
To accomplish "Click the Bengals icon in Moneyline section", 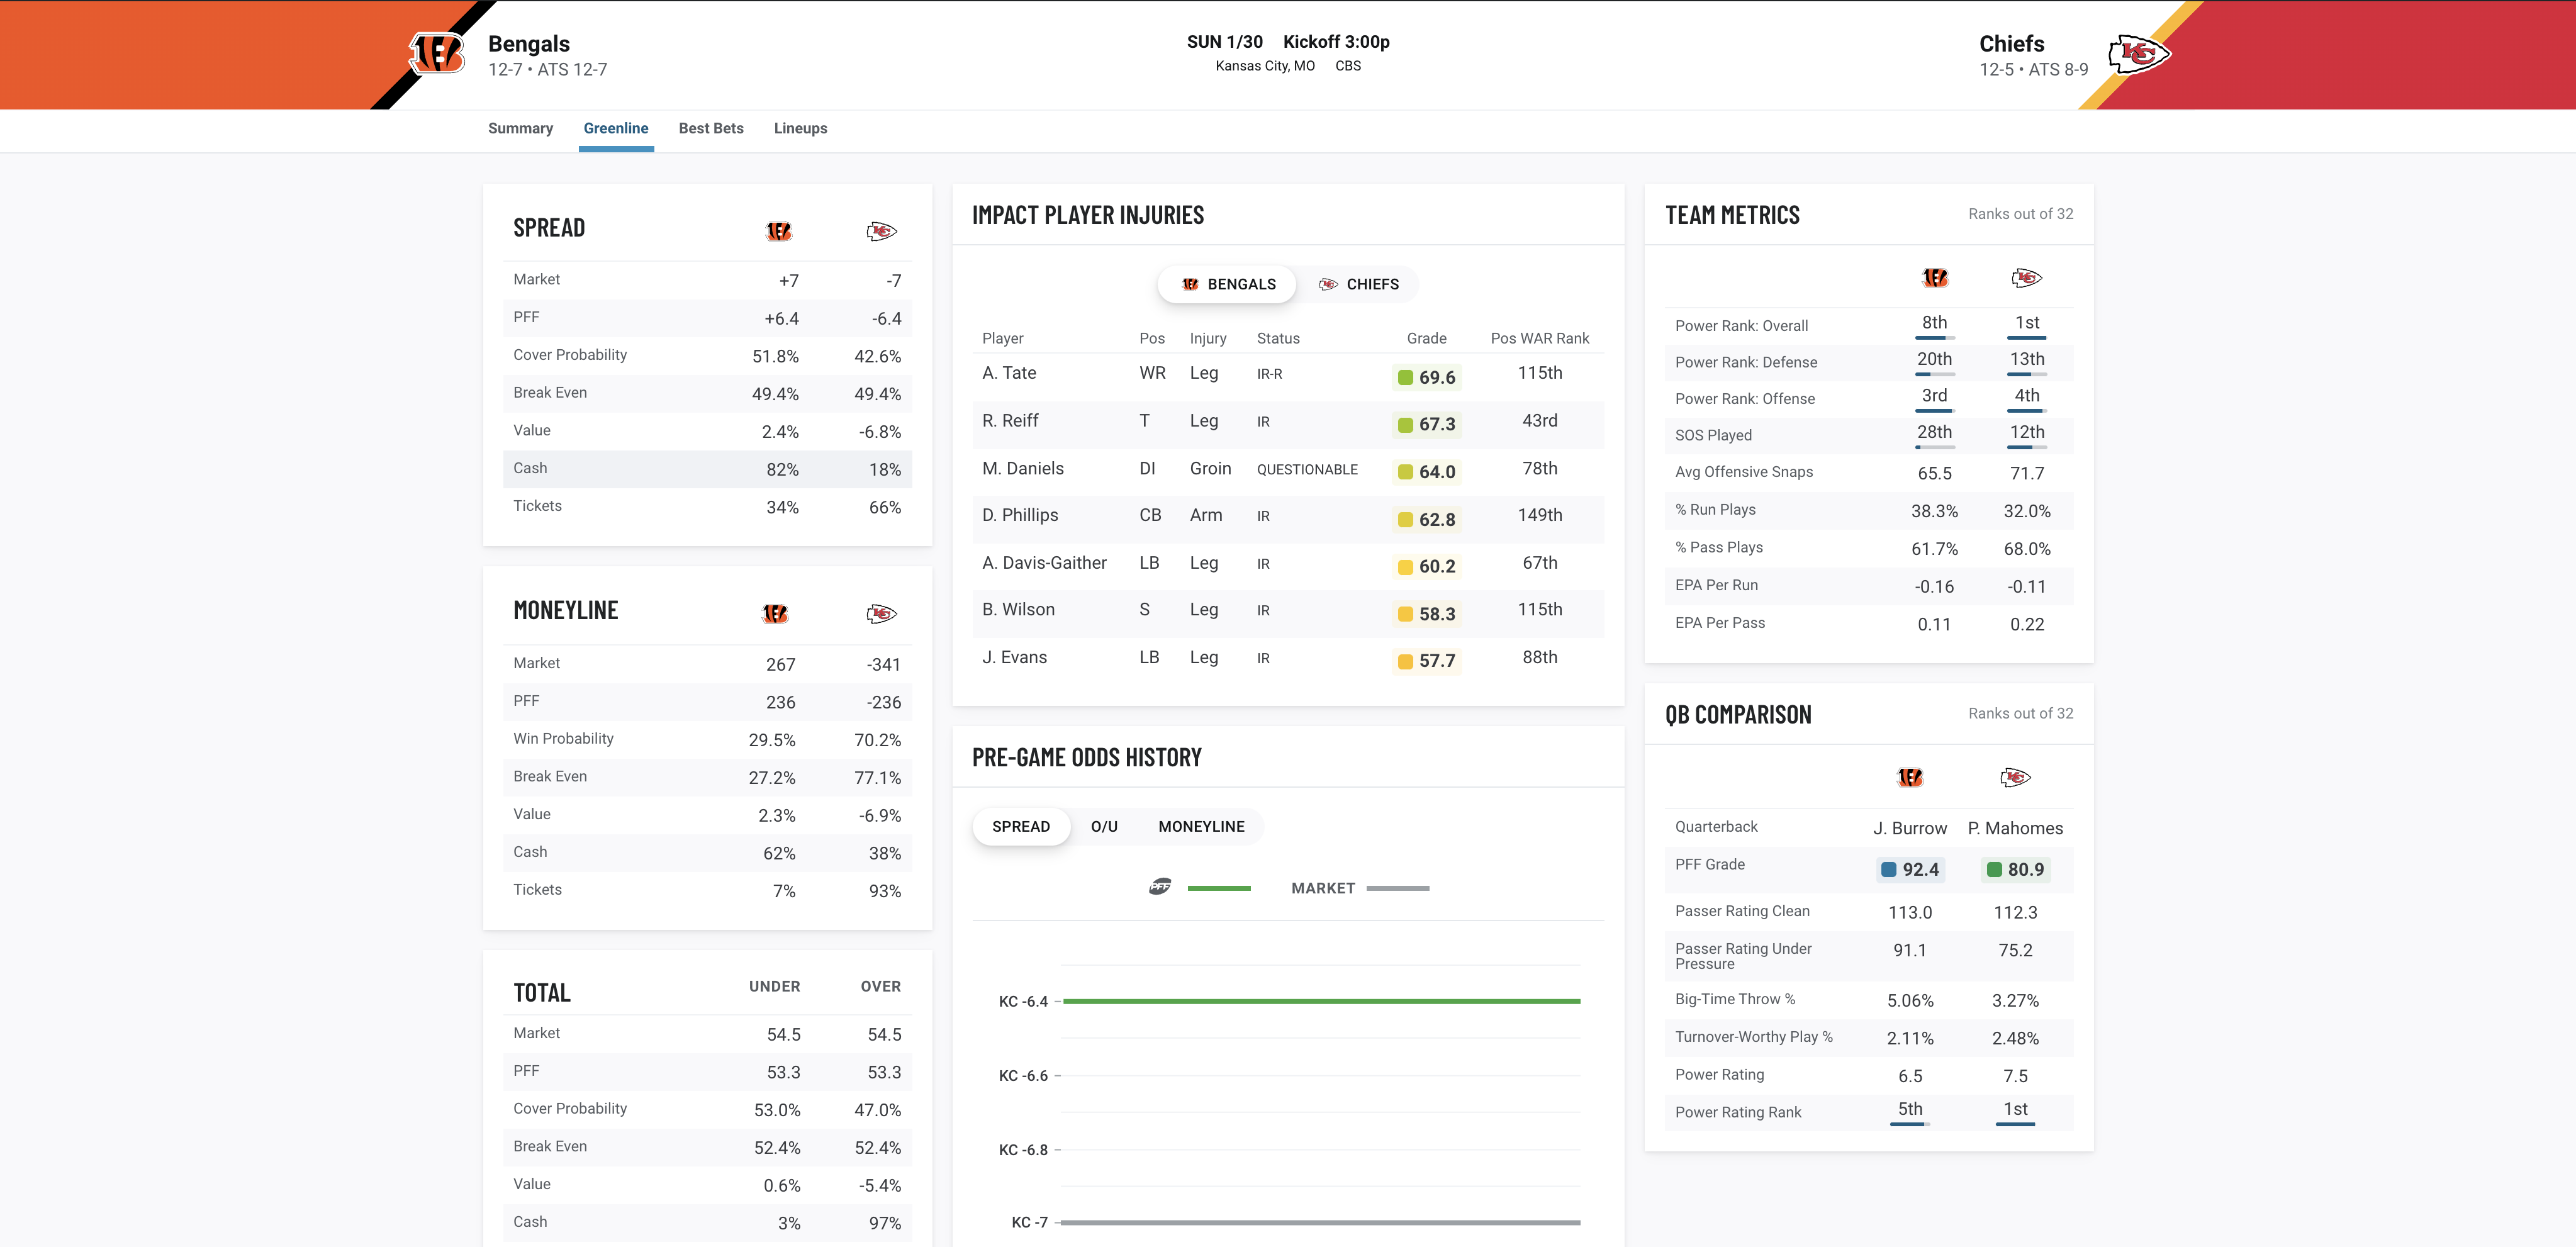I will 775,613.
